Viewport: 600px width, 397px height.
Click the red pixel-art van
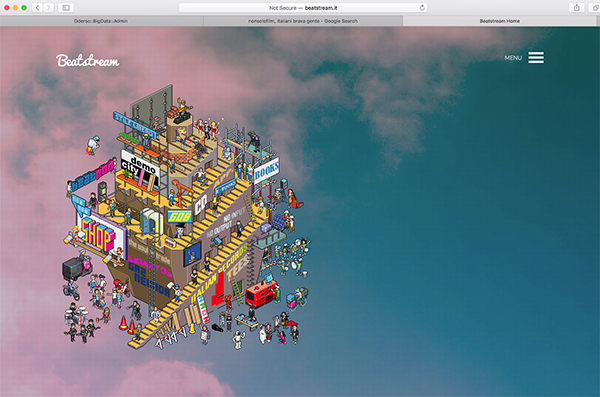260,293
